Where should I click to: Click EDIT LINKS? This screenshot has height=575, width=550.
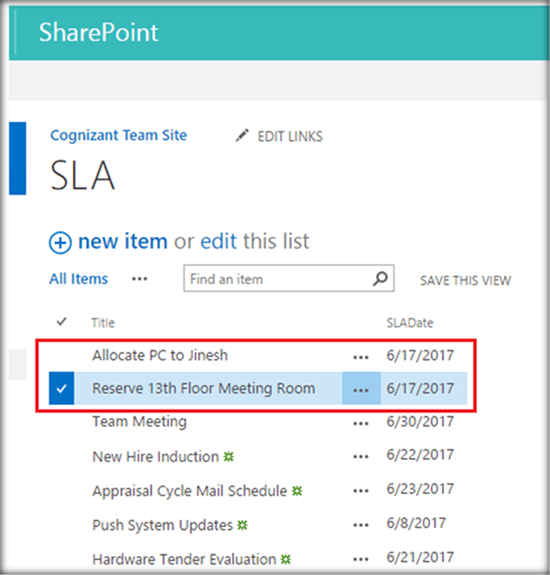(290, 136)
